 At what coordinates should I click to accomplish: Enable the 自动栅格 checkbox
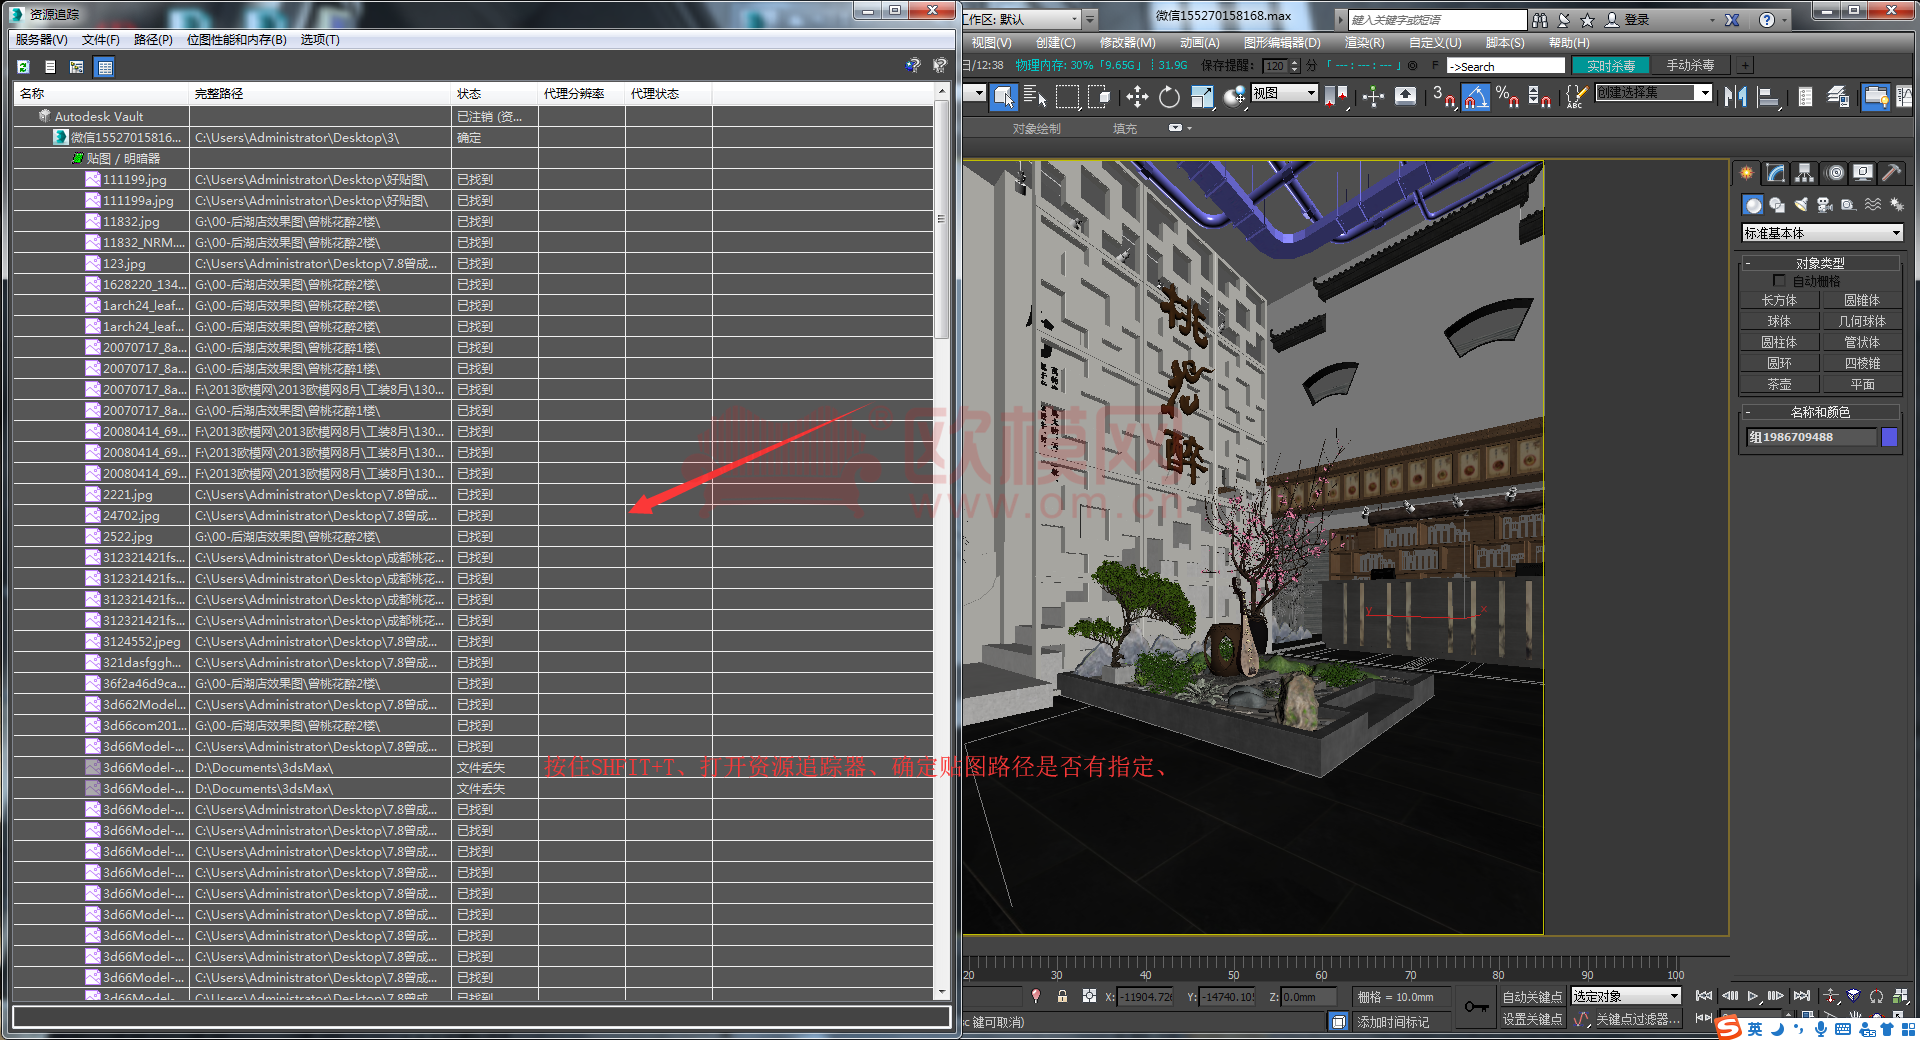1779,281
